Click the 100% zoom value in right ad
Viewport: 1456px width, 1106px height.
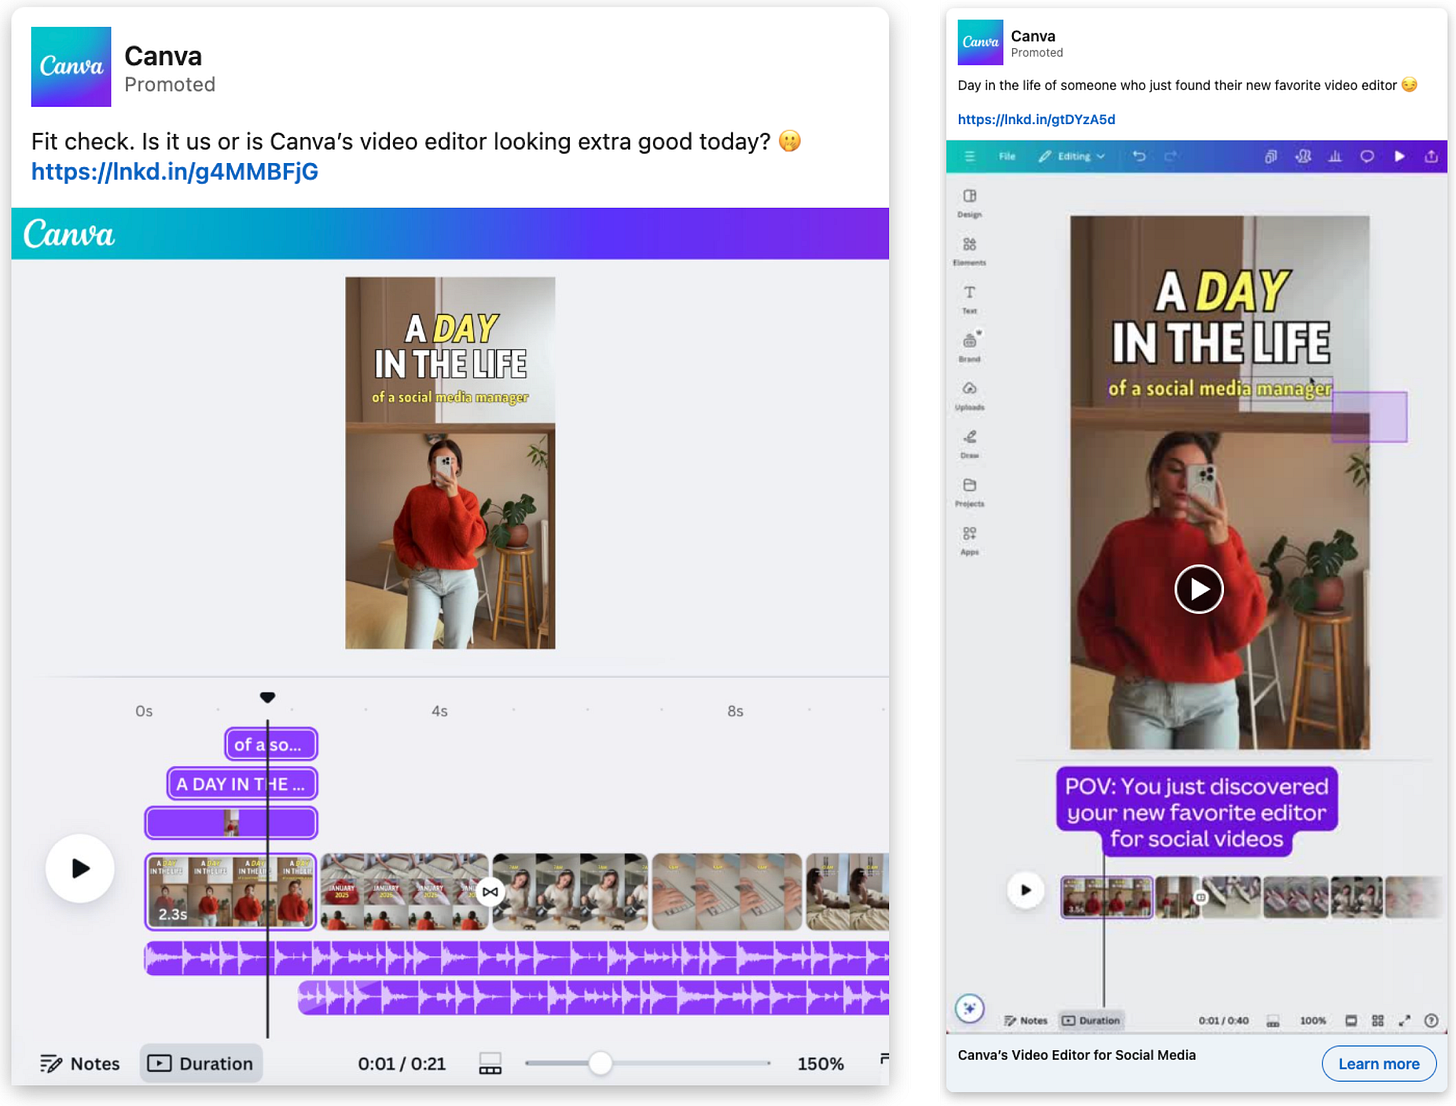1313,1021
